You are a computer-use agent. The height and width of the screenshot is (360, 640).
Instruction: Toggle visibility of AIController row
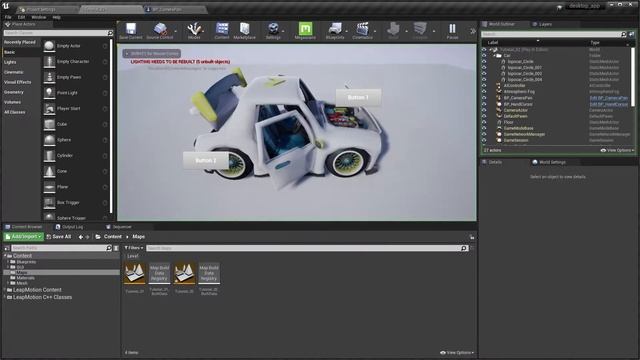click(484, 86)
